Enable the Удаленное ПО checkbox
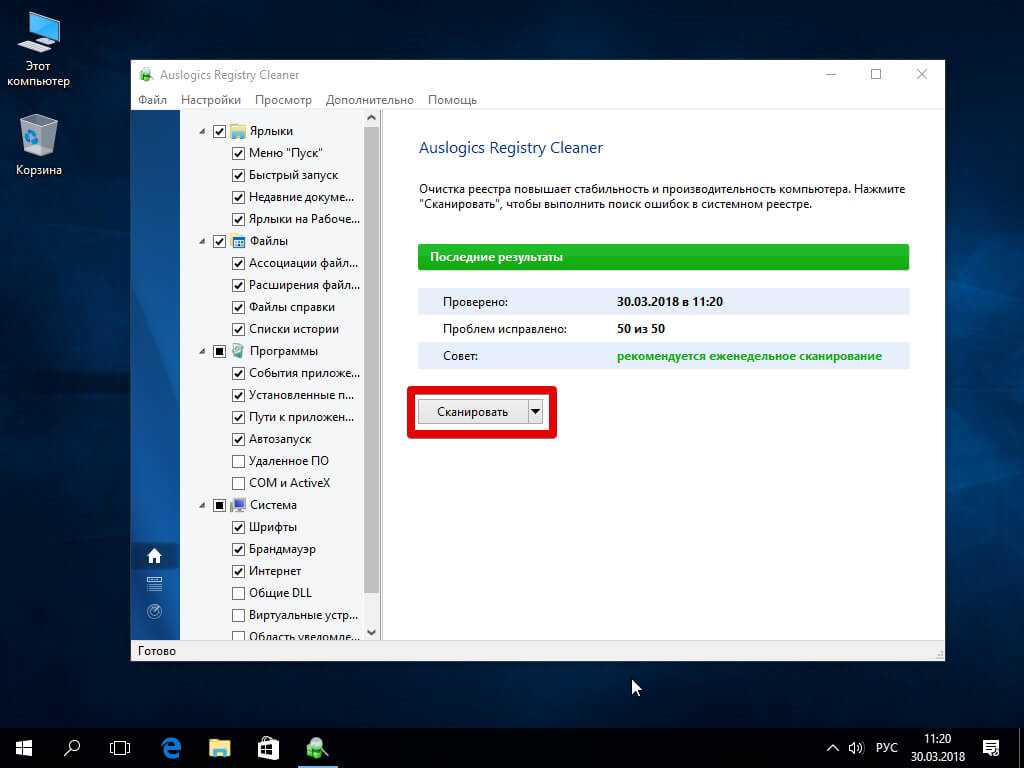1024x768 pixels. point(238,461)
